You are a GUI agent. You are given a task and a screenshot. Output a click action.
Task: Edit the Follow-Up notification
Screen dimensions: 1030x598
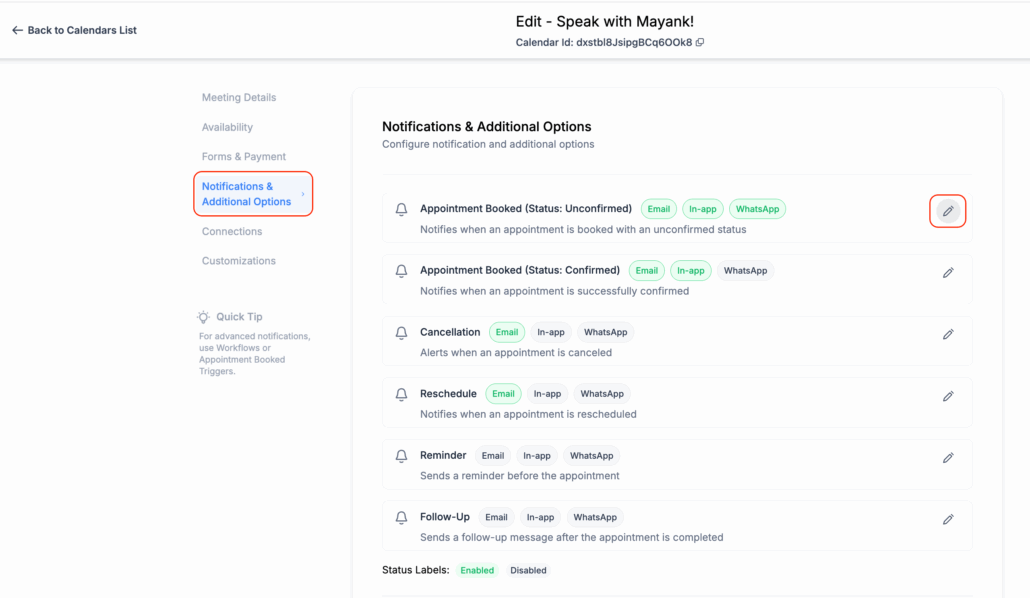(x=948, y=519)
